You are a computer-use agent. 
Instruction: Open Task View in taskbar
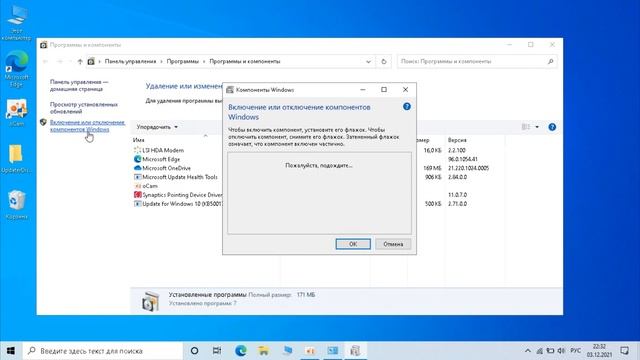coord(217,351)
